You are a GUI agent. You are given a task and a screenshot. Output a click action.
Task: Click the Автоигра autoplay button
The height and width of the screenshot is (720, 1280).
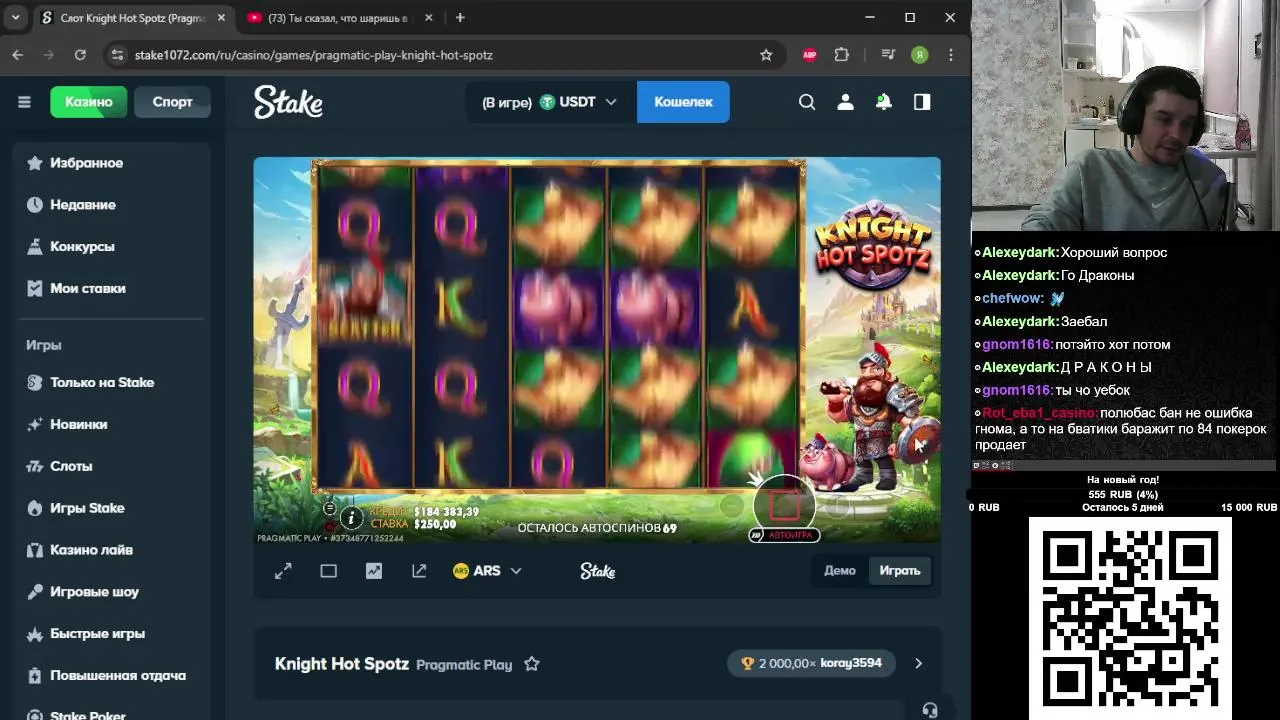pyautogui.click(x=784, y=535)
